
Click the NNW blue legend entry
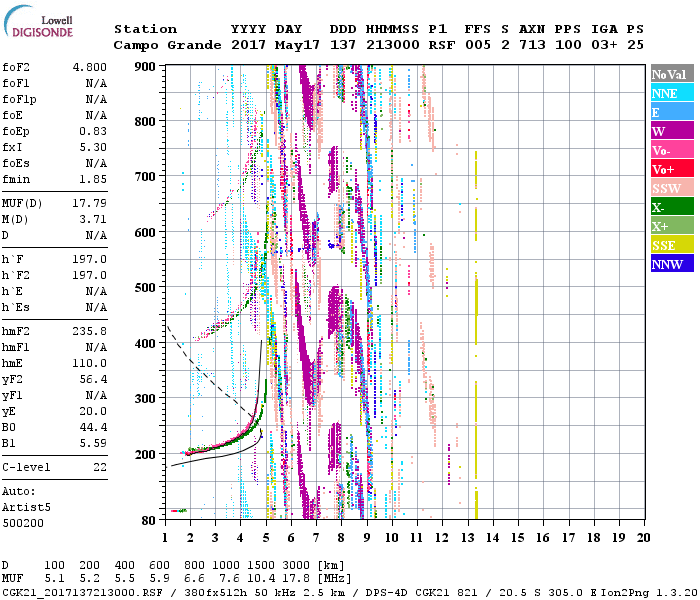[x=672, y=264]
